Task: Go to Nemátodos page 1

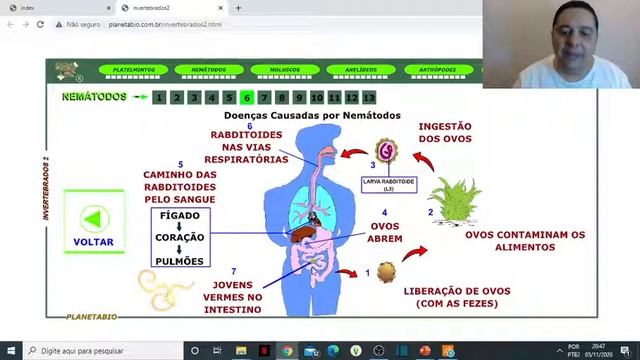Action: click(x=159, y=98)
